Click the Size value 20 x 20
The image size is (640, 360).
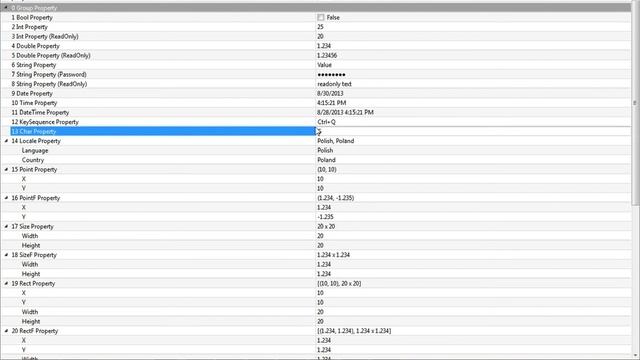(326, 227)
